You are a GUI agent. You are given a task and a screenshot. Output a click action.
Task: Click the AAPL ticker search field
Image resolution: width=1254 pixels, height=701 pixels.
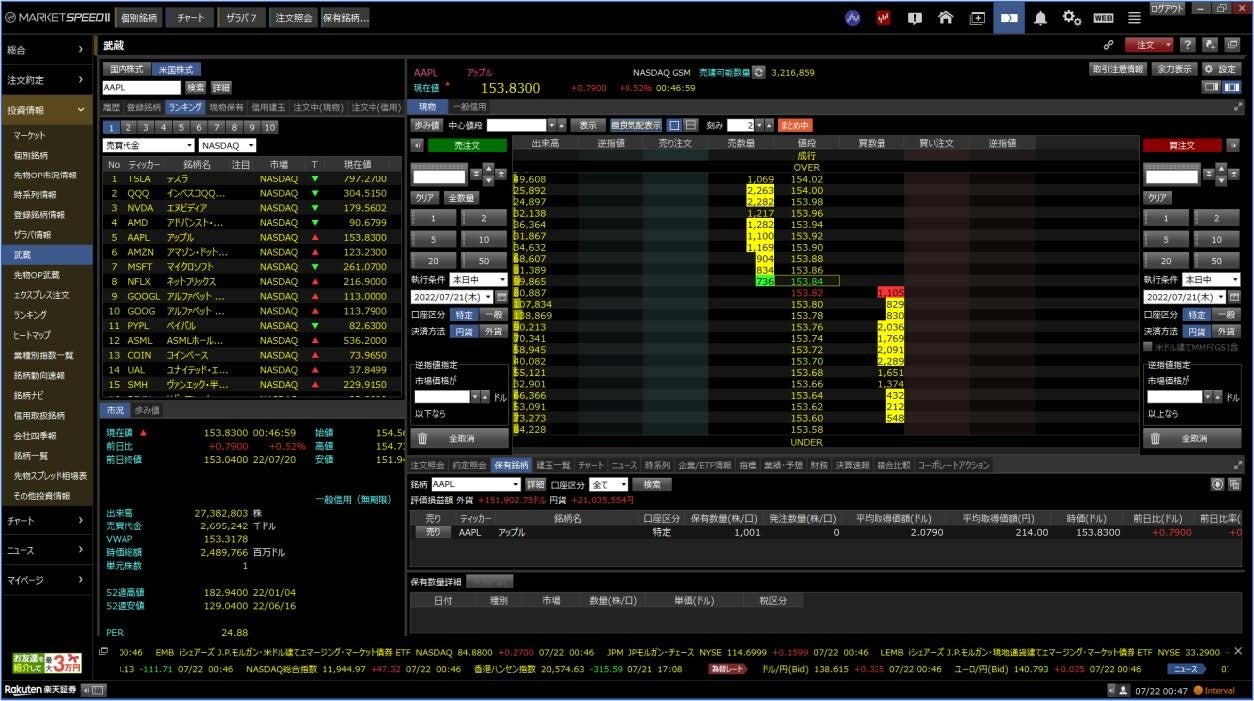141,88
